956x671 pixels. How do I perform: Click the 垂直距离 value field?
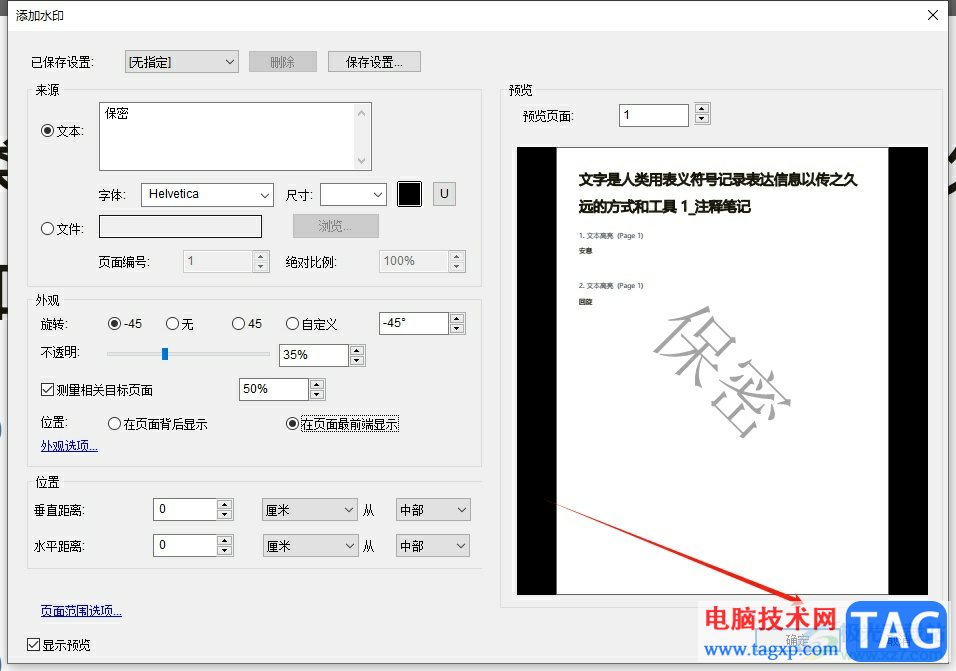pos(185,509)
